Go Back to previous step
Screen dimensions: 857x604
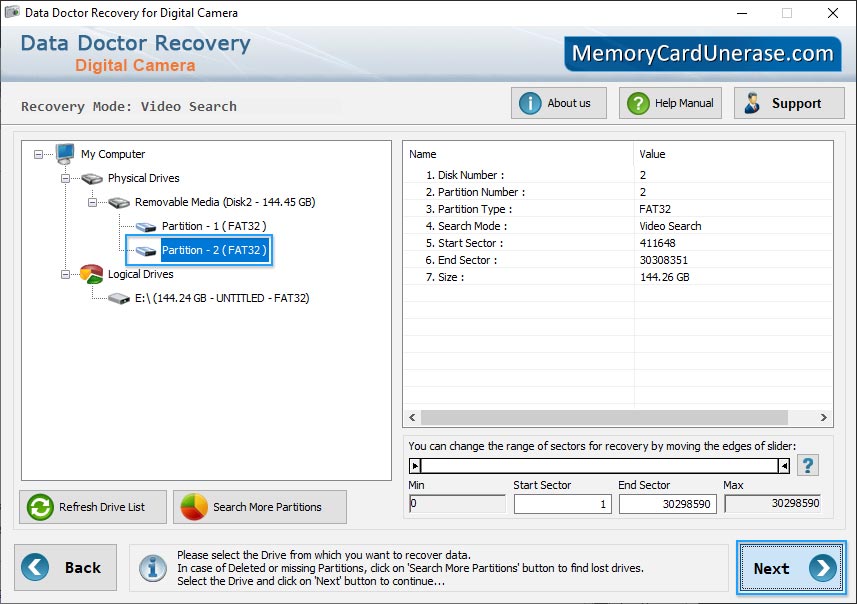(66, 567)
